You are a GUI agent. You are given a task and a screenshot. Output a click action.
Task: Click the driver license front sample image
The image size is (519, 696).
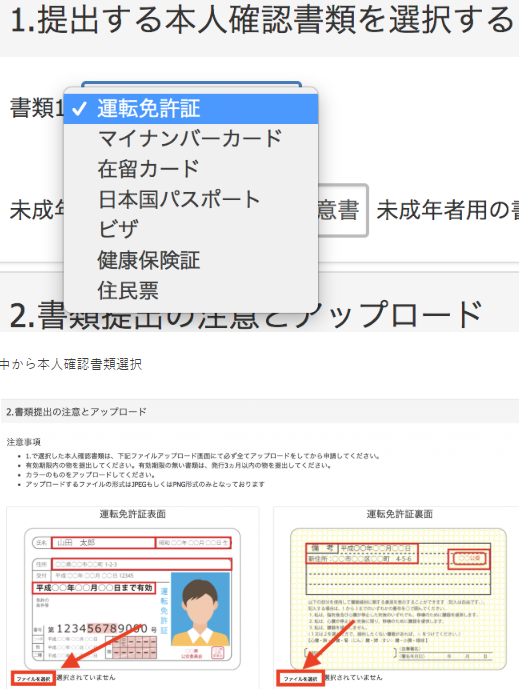(132, 599)
